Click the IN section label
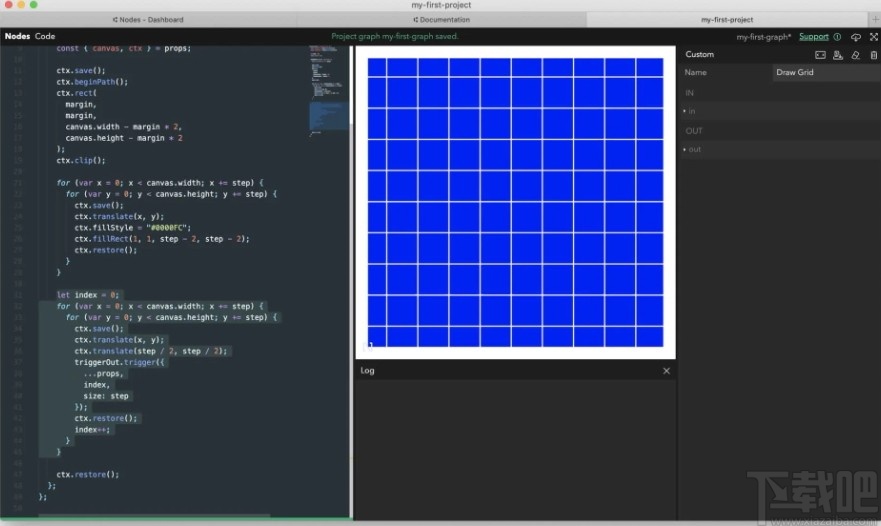881x526 pixels. pyautogui.click(x=689, y=93)
